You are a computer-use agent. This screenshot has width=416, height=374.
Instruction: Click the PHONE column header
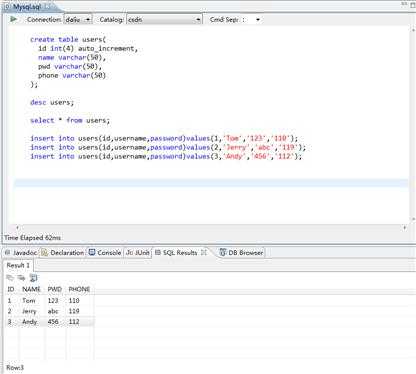pos(79,289)
